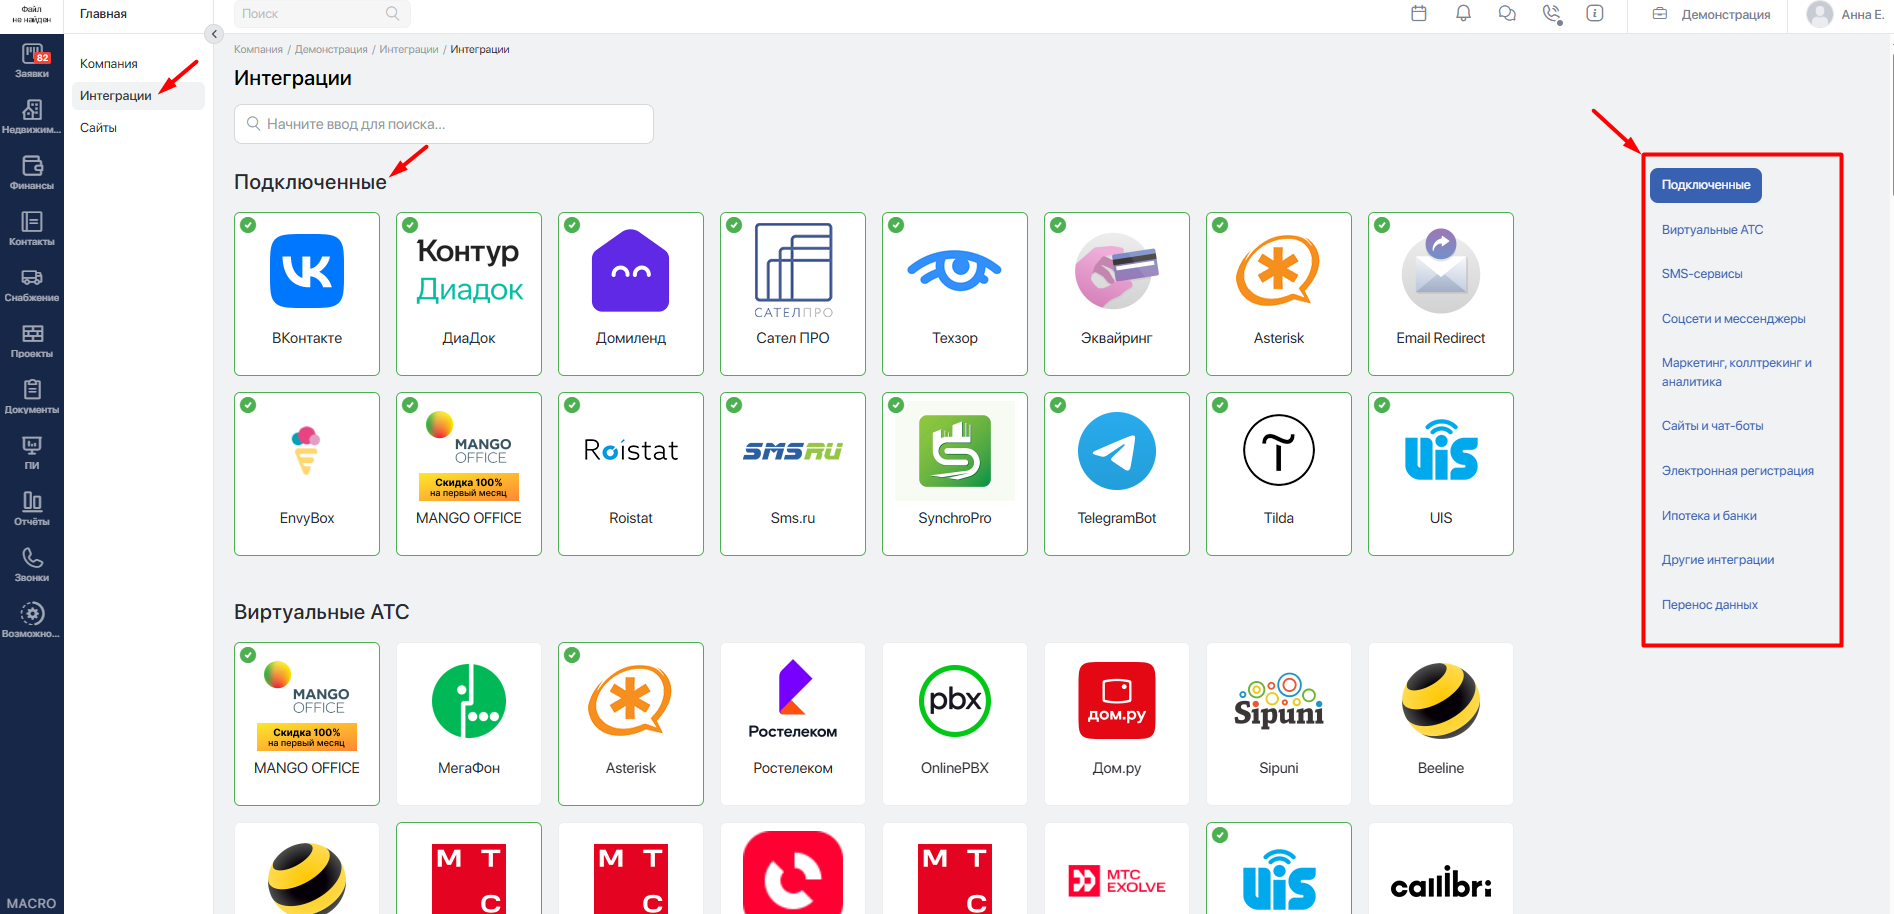
Task: Select the ПИ sidebar item
Action: point(32,453)
